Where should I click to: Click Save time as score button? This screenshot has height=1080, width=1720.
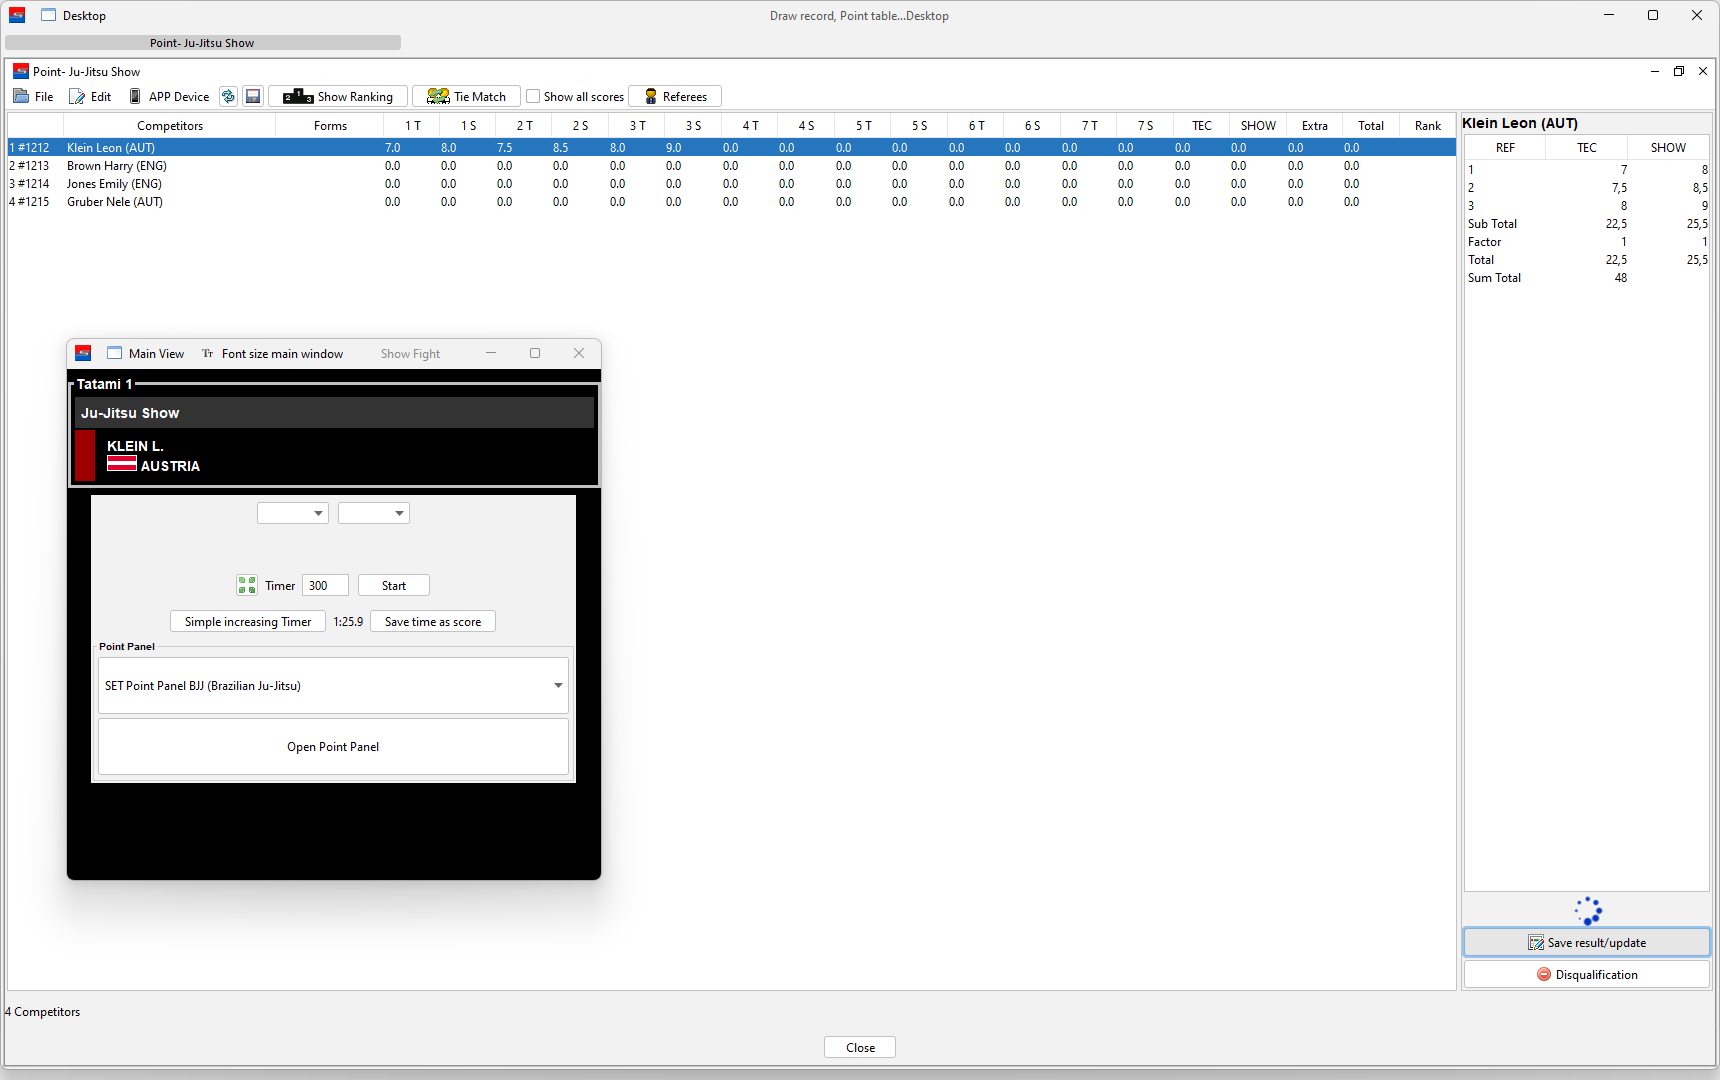pyautogui.click(x=432, y=622)
